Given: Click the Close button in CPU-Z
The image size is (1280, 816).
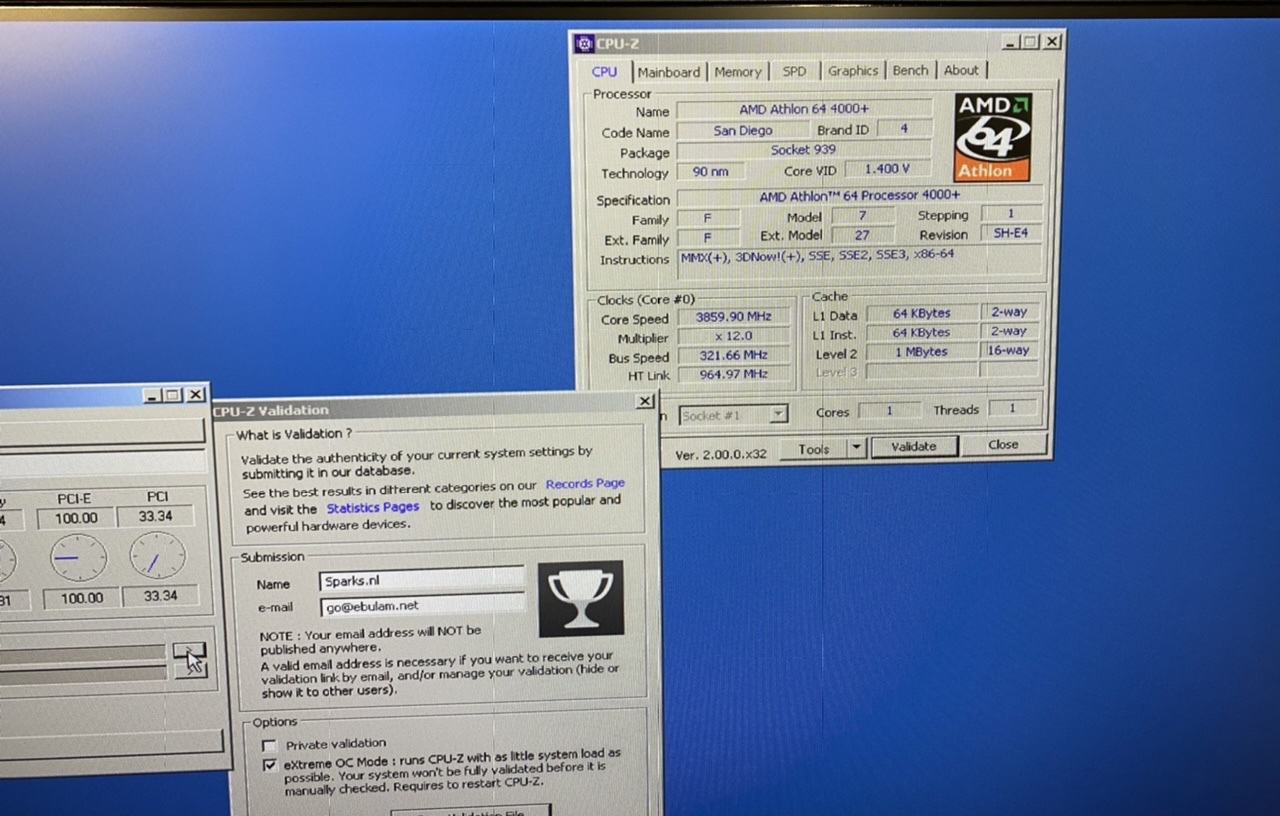Looking at the screenshot, I should pyautogui.click(x=1003, y=445).
